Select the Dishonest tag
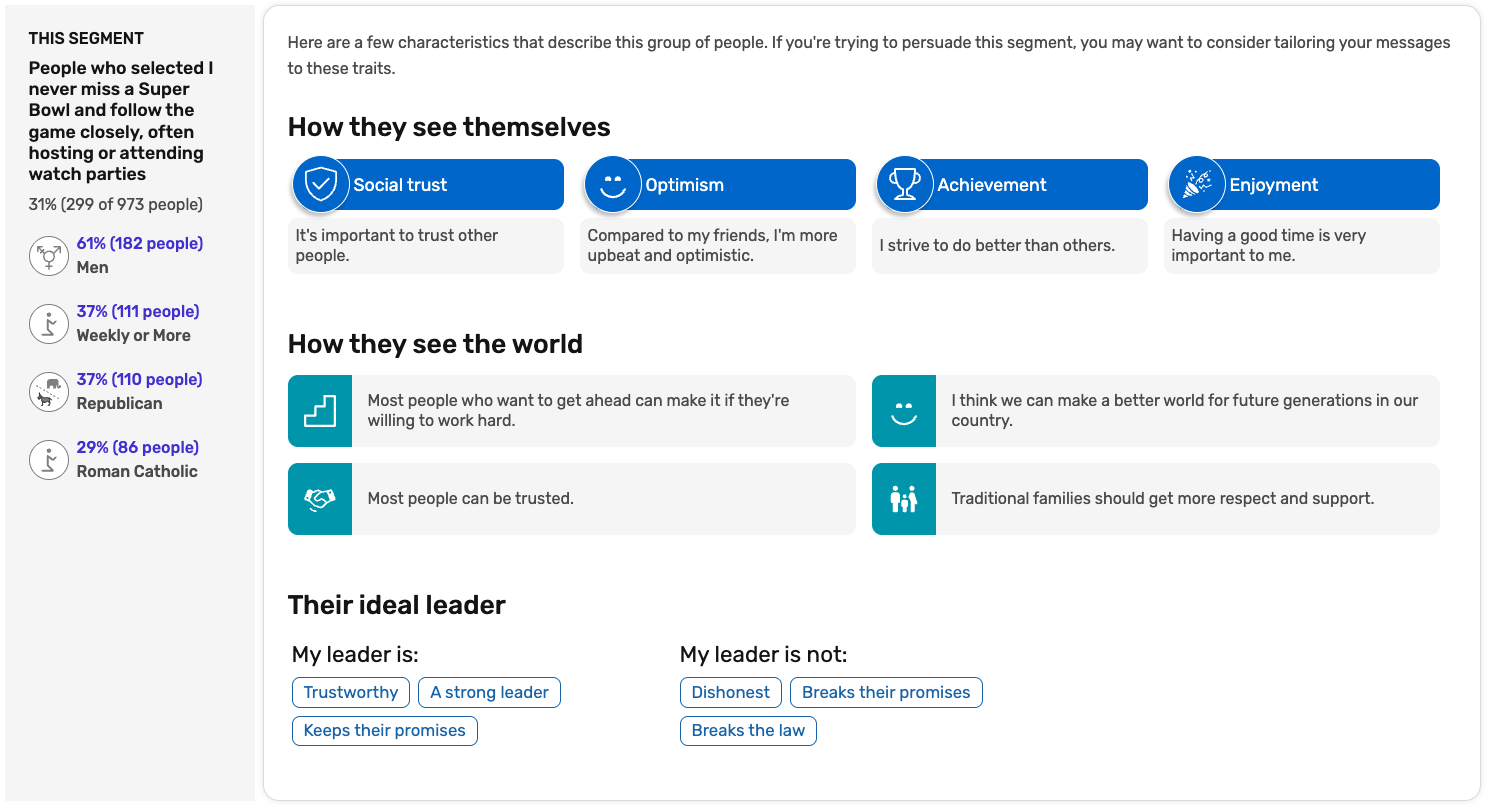The width and height of the screenshot is (1488, 806). tap(731, 692)
